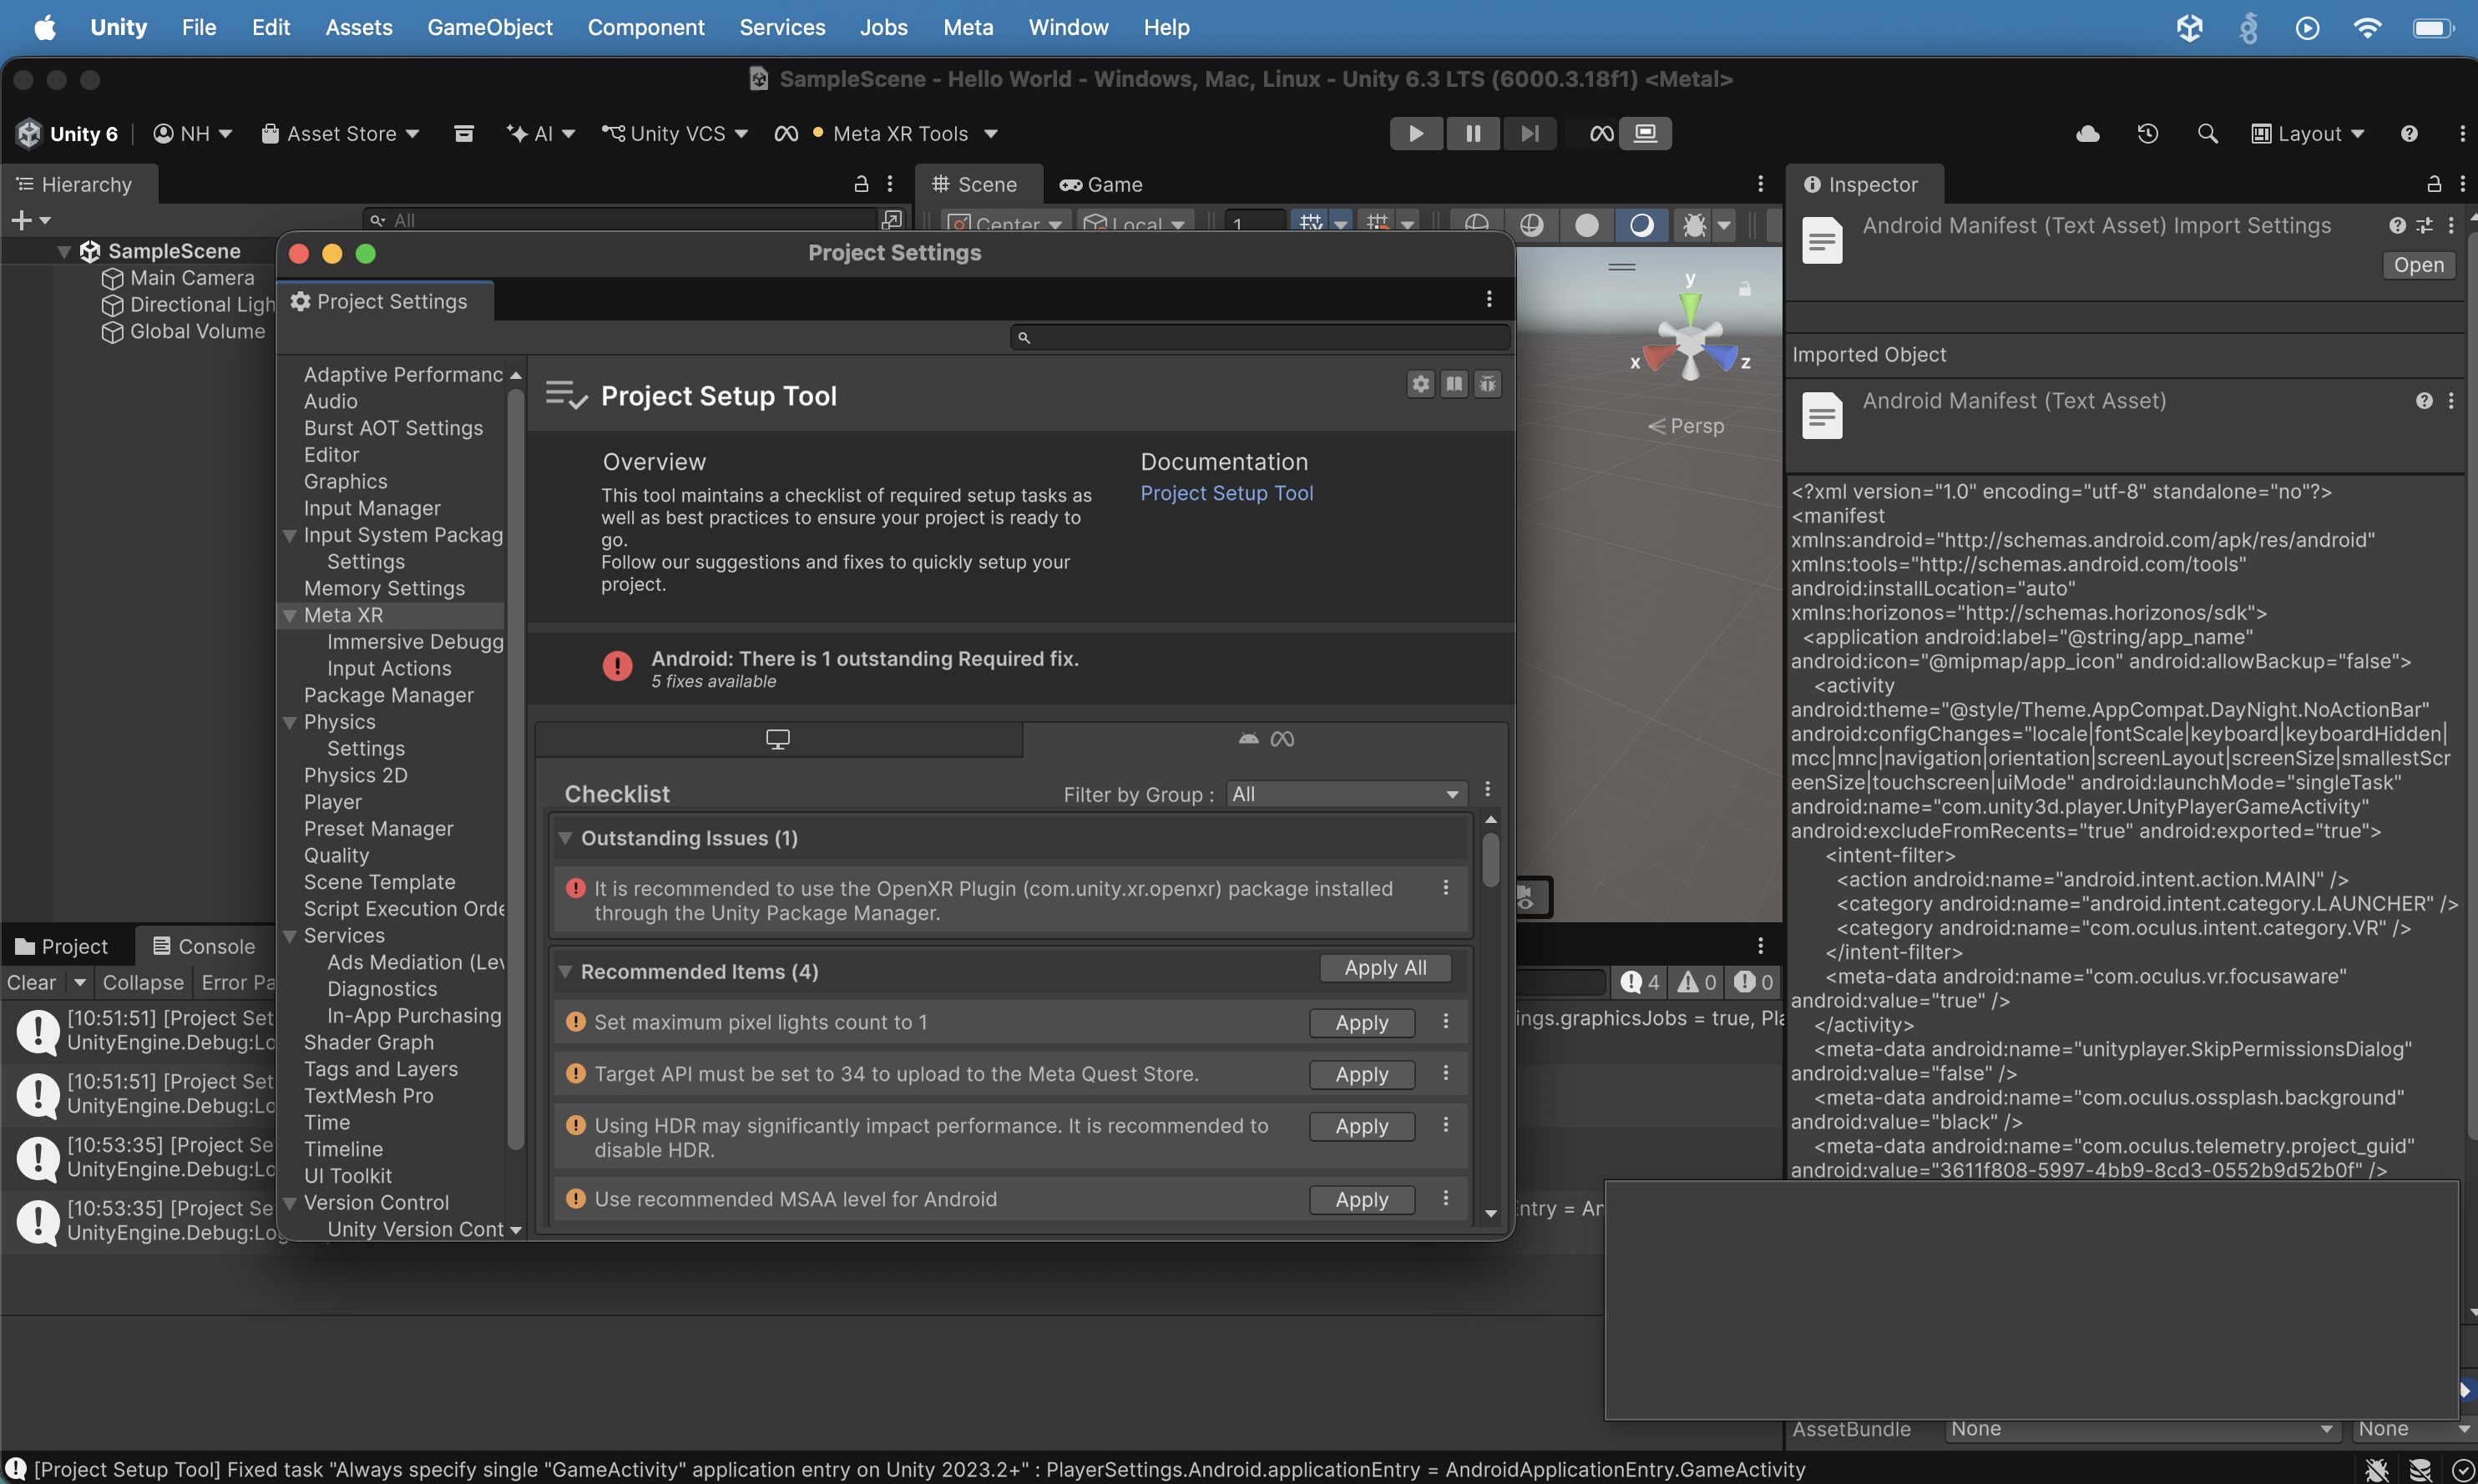Viewport: 2478px width, 1484px height.
Task: Collapse the Recommended Items section
Action: (565, 971)
